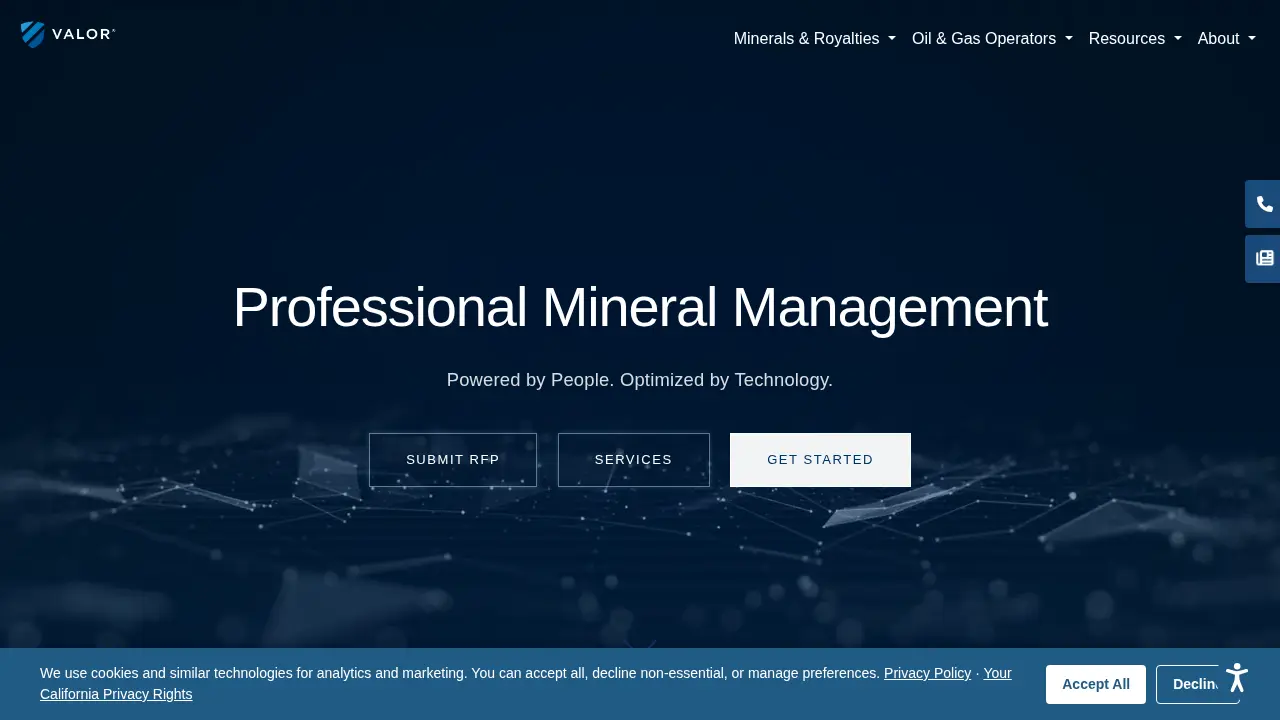Expand the Oil & Gas Operators menu

click(992, 38)
